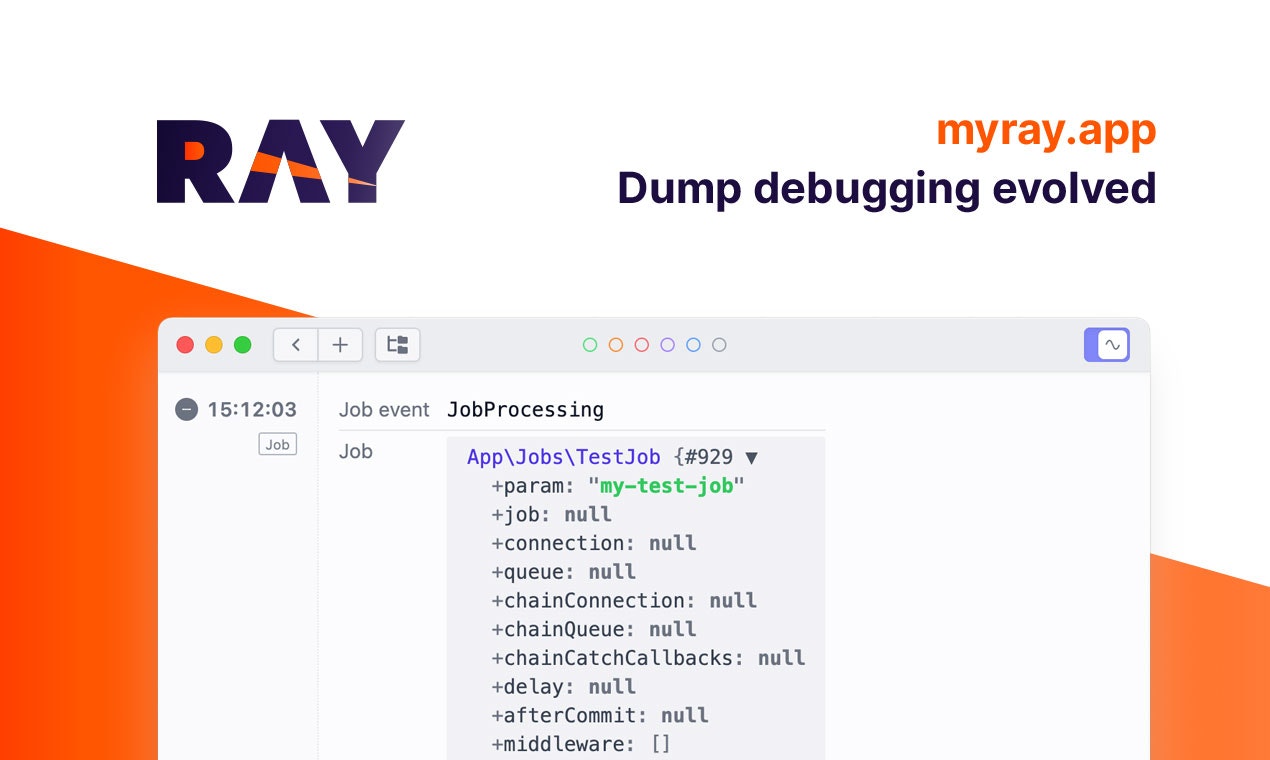Filter by the red color circle
Viewport: 1270px width, 760px height.
642,345
